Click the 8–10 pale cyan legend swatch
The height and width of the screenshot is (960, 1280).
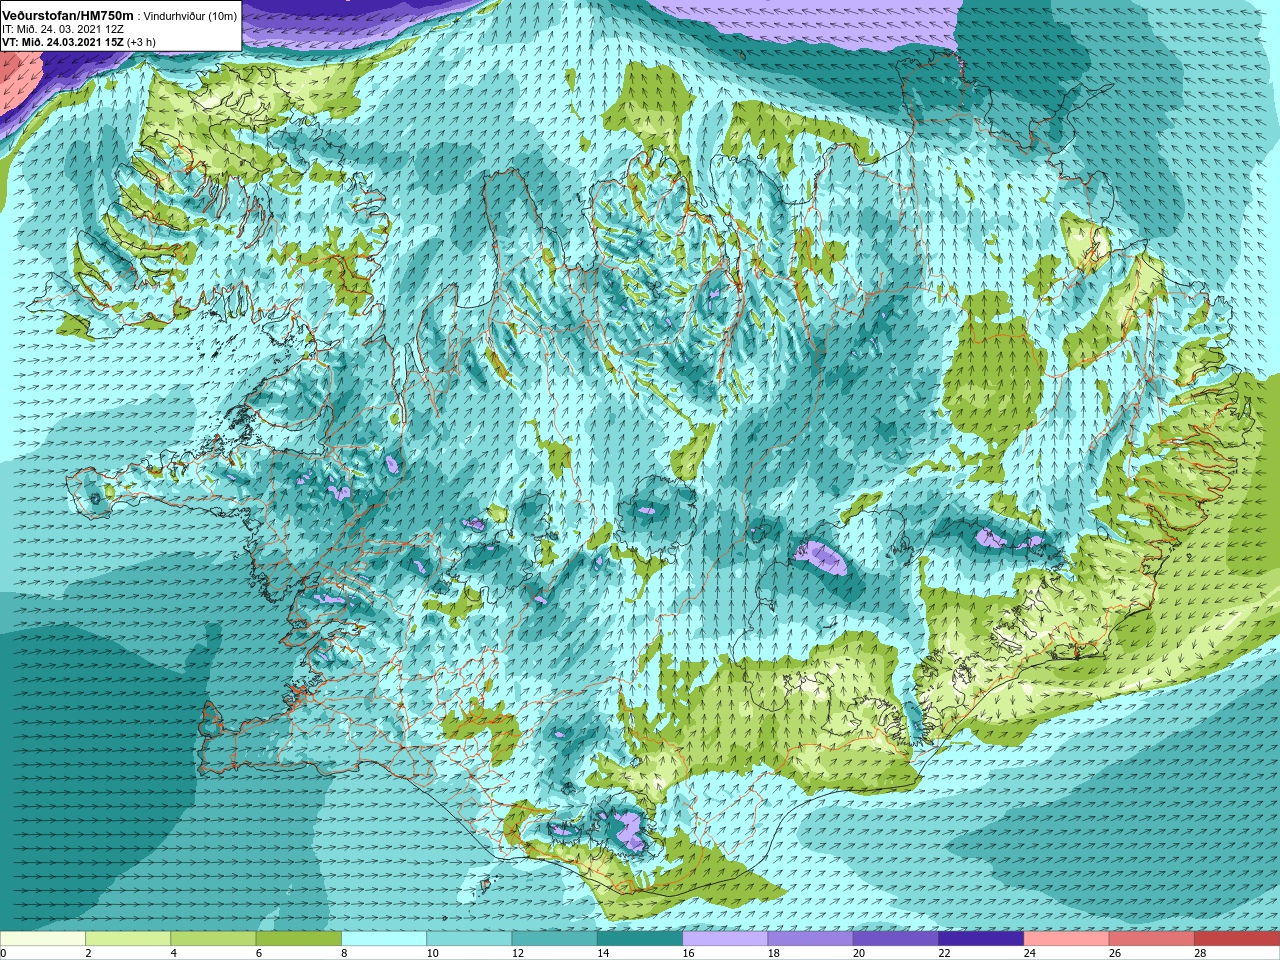pos(384,939)
